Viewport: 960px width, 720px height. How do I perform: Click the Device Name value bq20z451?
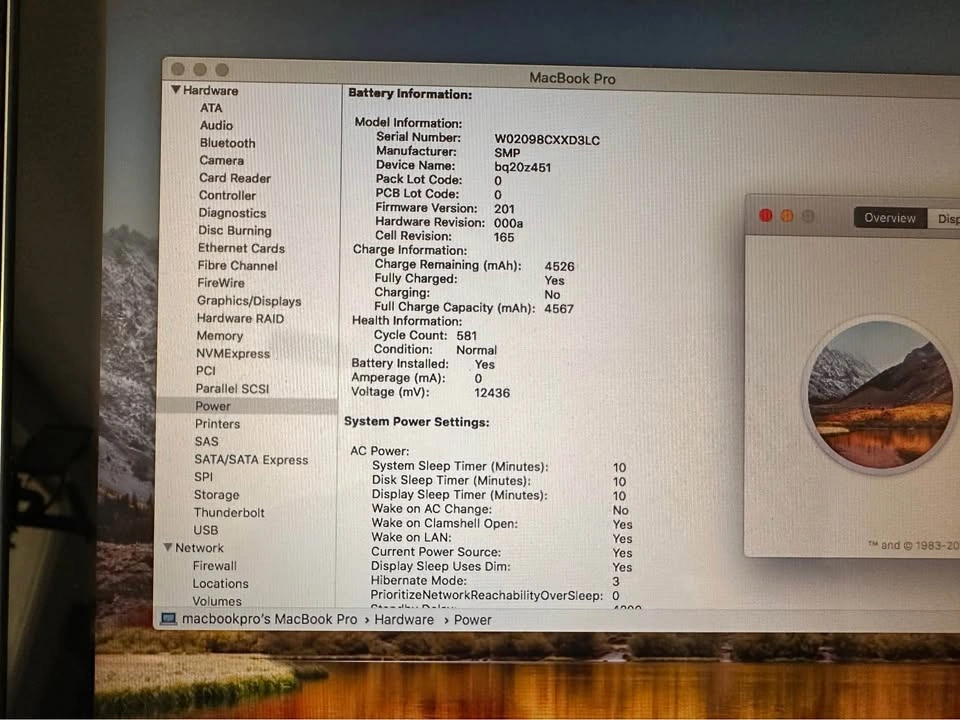[522, 167]
